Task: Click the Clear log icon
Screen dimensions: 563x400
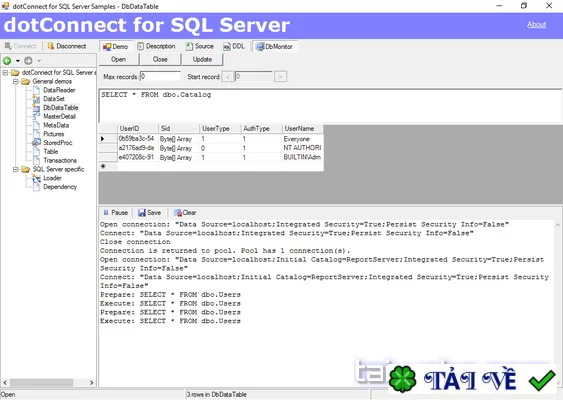Action: click(178, 213)
